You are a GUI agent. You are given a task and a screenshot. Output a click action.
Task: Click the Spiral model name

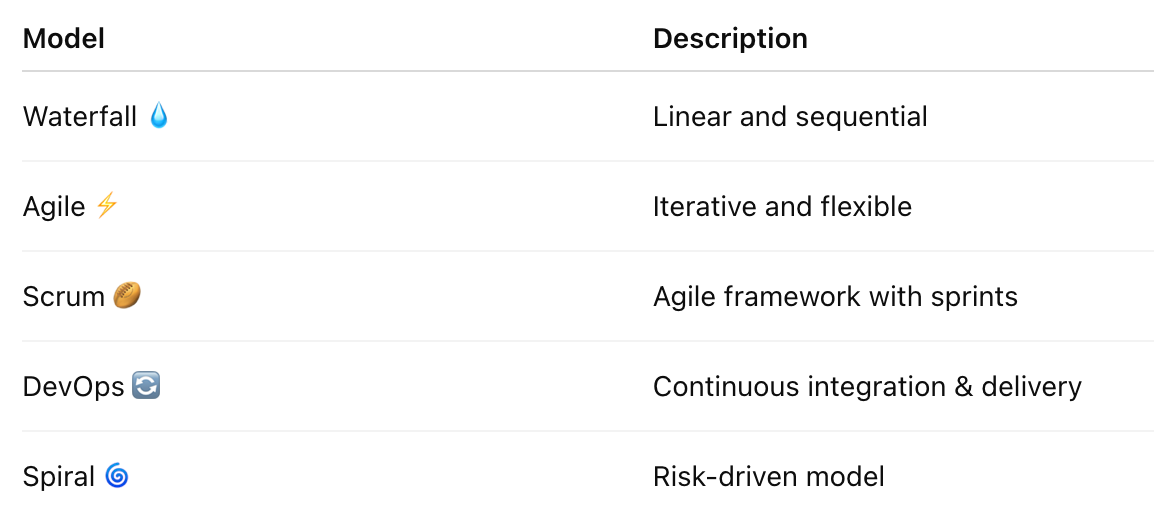pyautogui.click(x=59, y=477)
